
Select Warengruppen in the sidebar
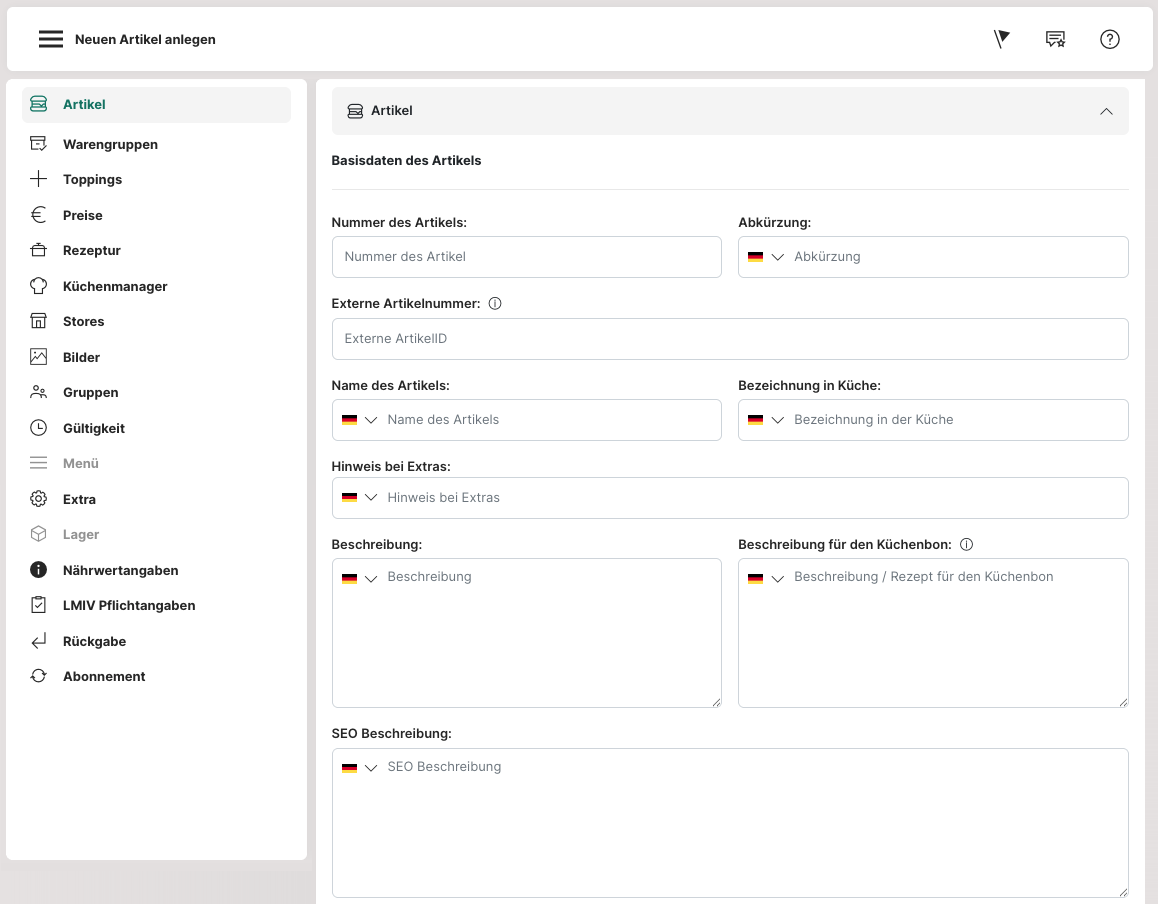pyautogui.click(x=110, y=144)
